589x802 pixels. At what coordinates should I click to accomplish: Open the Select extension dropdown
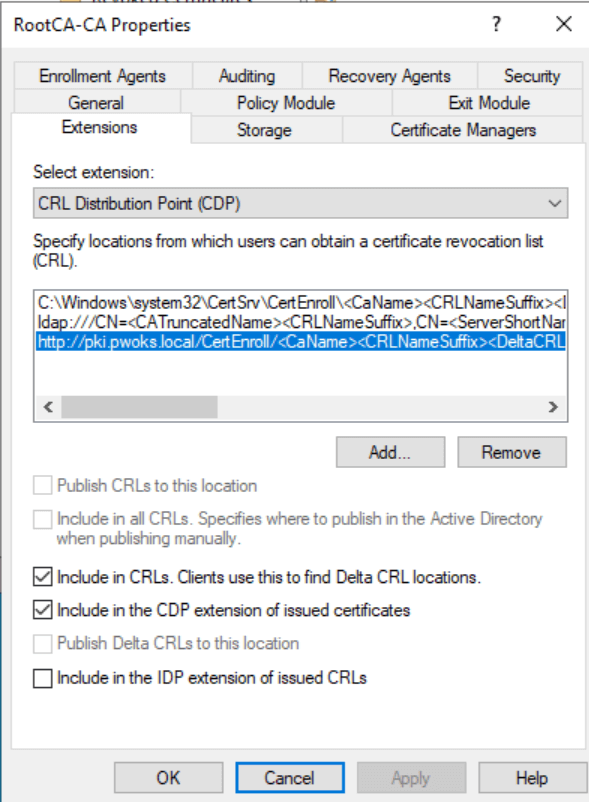click(x=300, y=203)
